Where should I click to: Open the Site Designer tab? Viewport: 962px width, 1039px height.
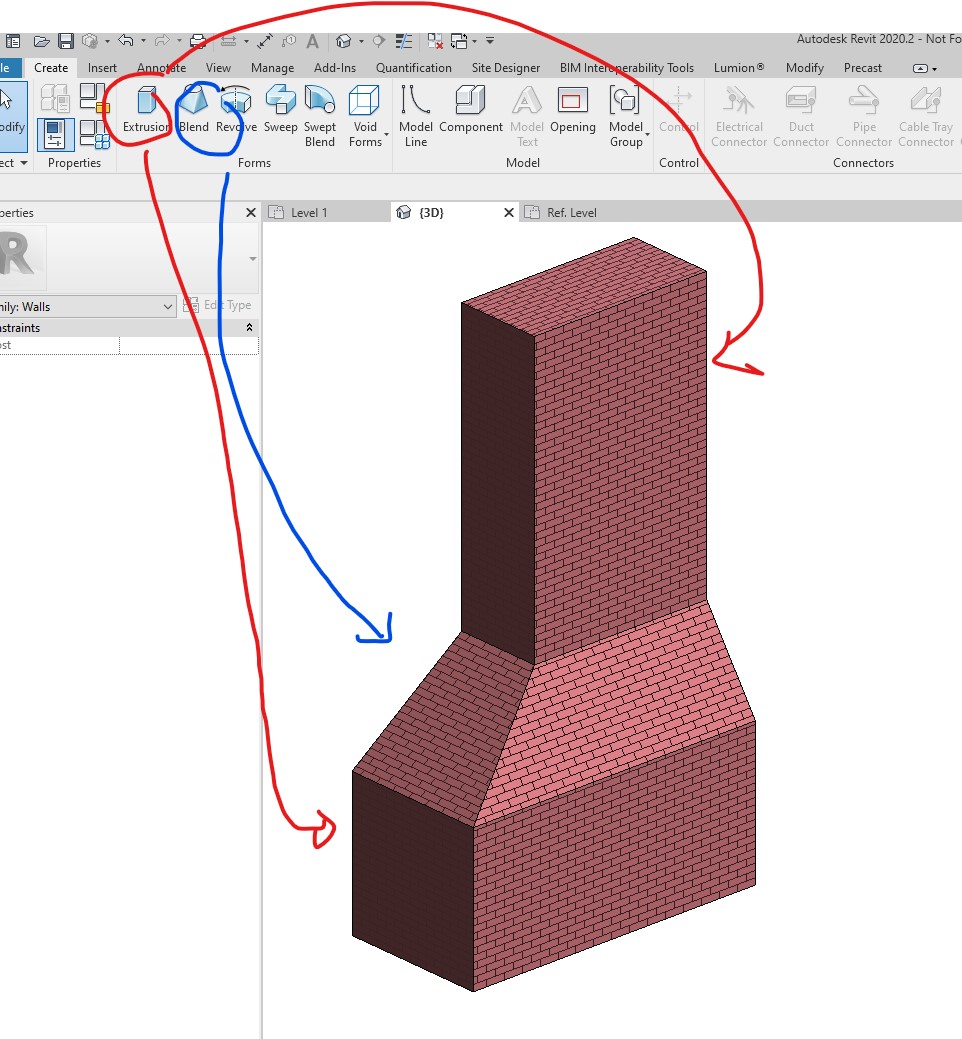(x=506, y=68)
